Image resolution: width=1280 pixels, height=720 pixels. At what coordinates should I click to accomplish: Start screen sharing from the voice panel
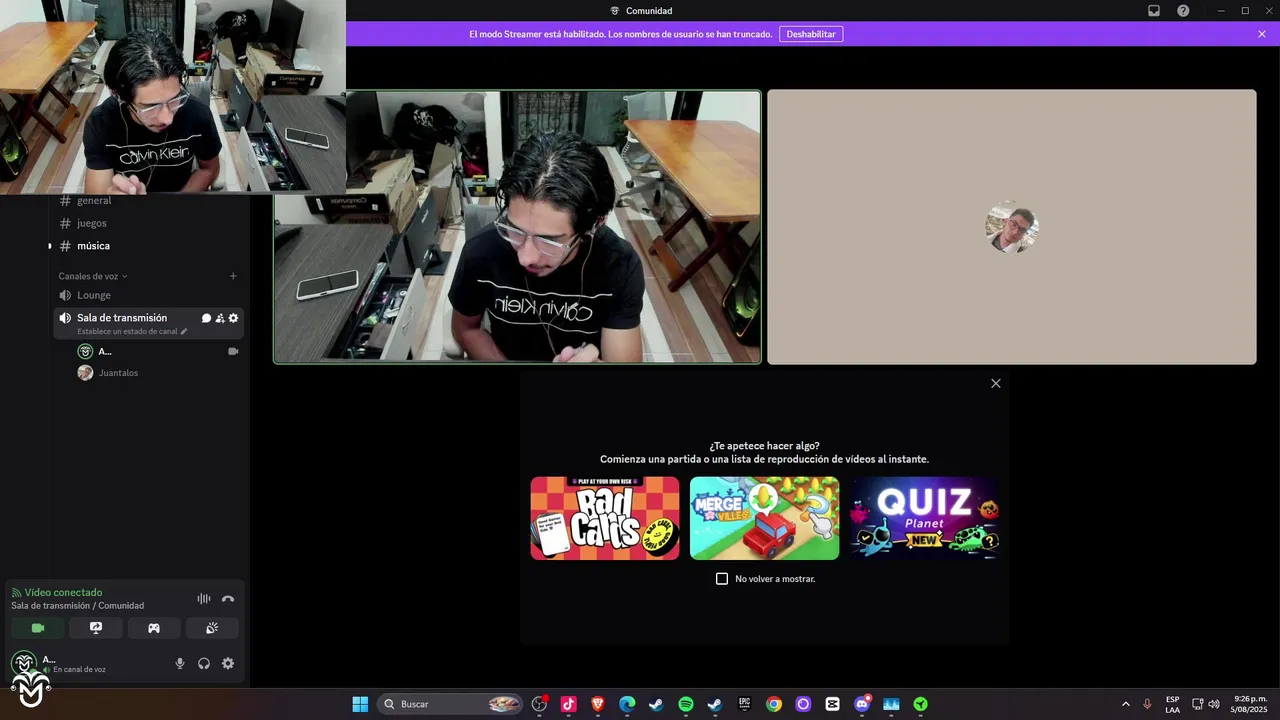pyautogui.click(x=96, y=628)
